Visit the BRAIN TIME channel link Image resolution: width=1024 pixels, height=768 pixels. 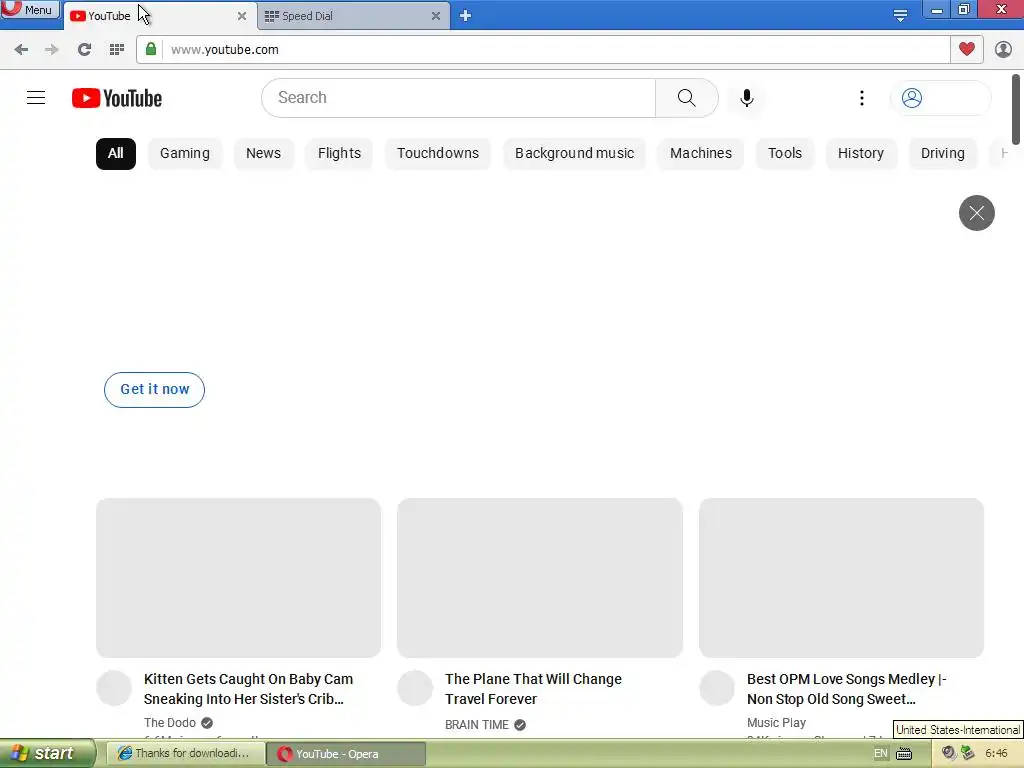(477, 725)
